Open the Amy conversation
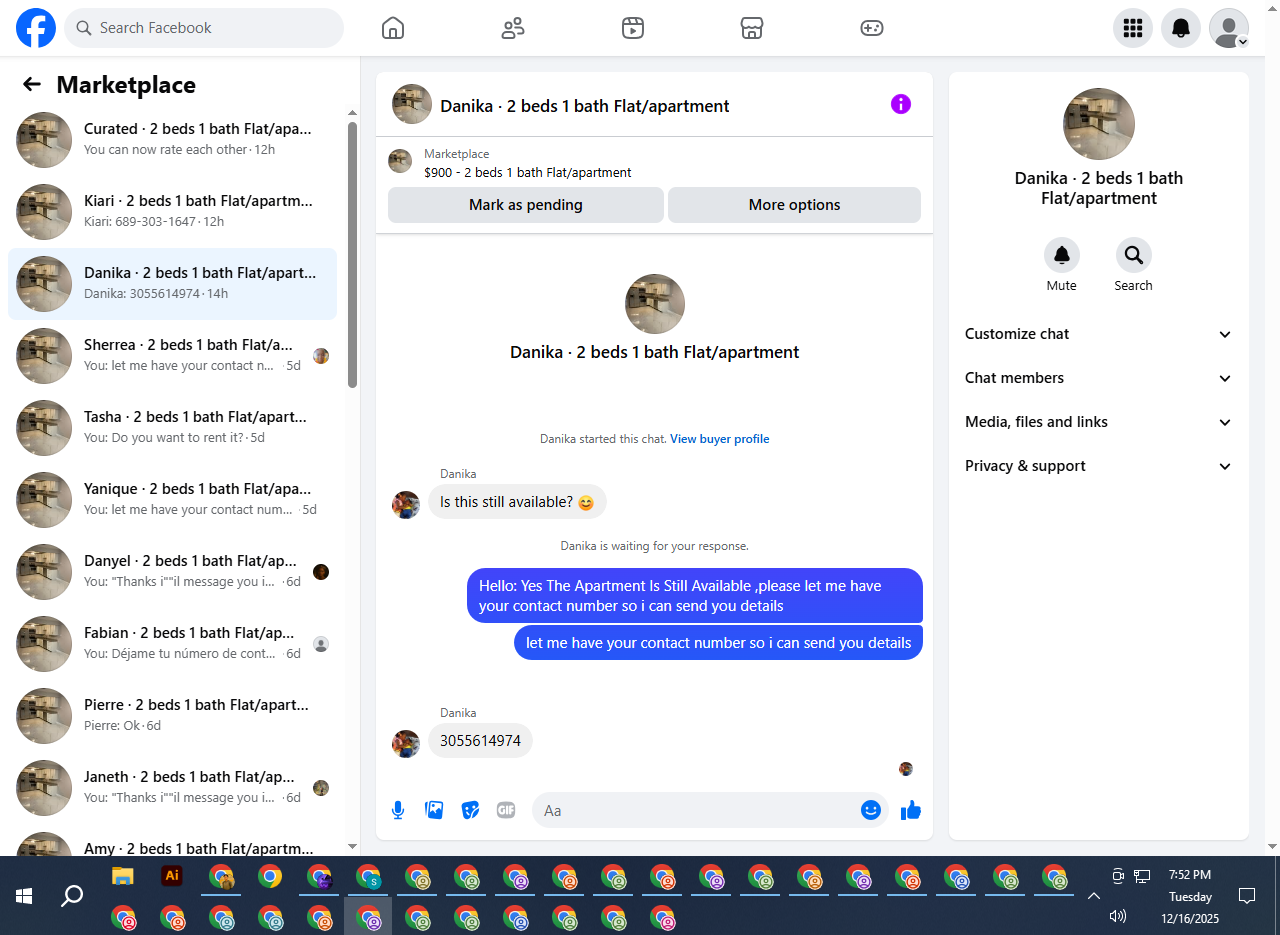1280x935 pixels. 172,842
